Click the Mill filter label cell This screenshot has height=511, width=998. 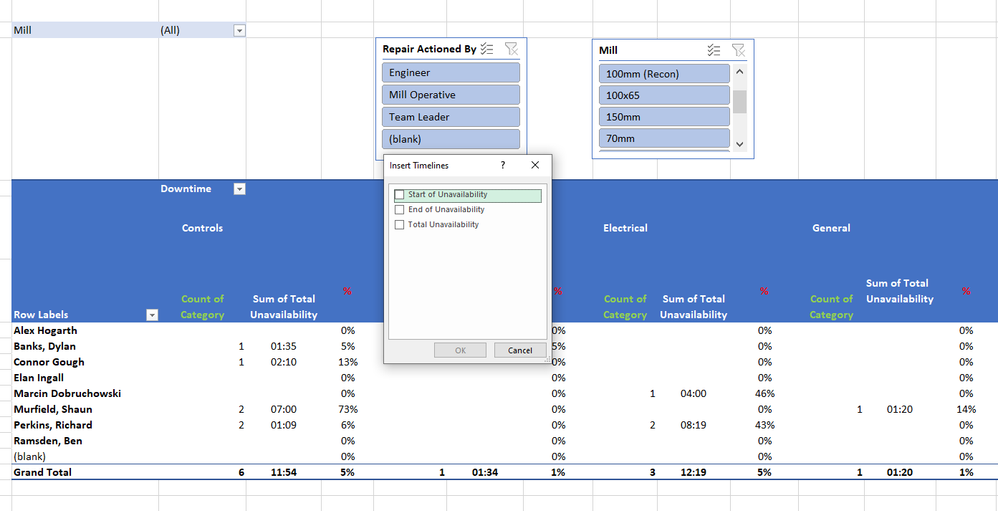click(x=85, y=30)
